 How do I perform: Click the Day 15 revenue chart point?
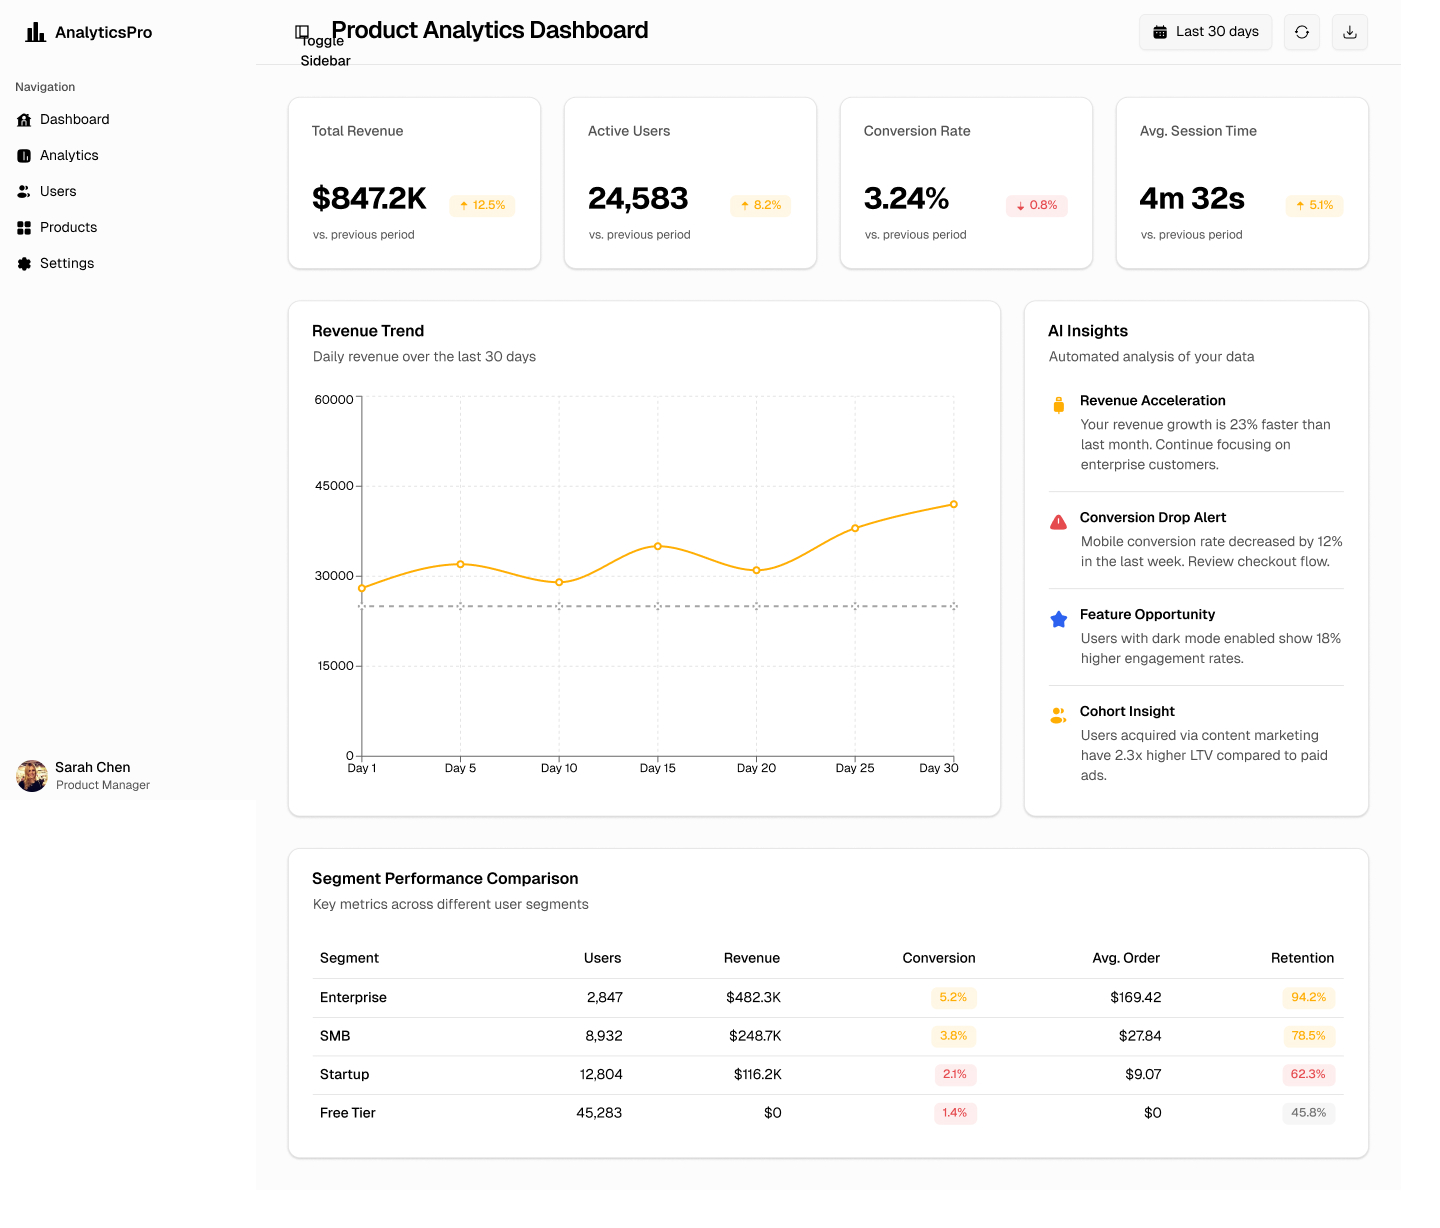click(x=657, y=546)
